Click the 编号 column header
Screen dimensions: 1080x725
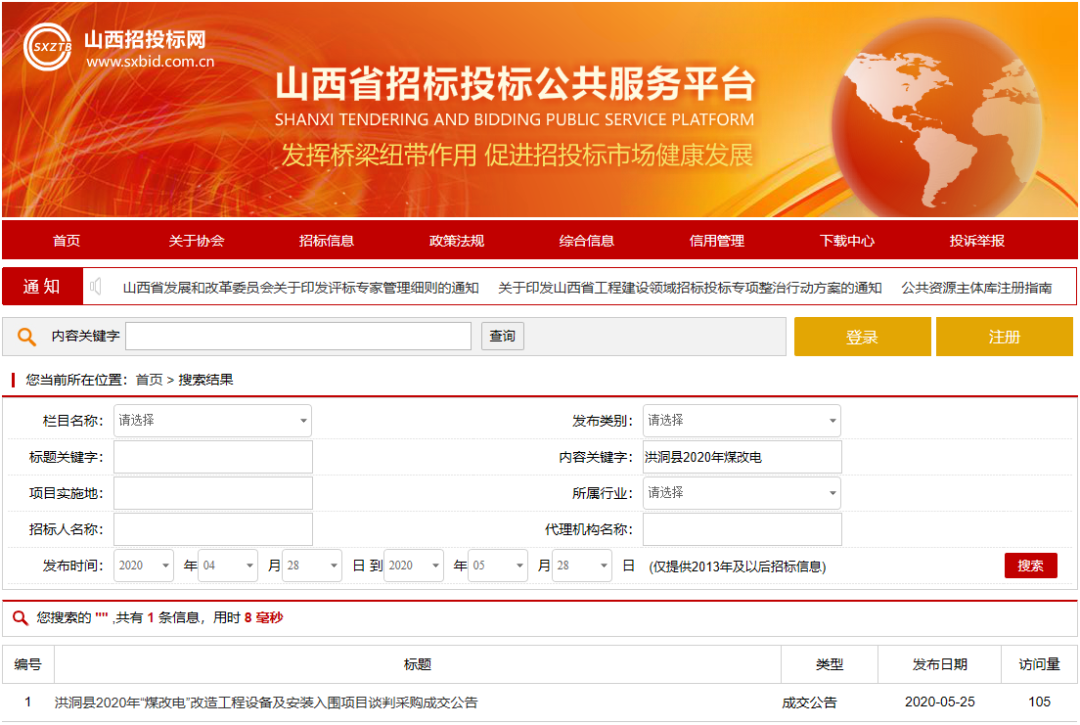click(28, 664)
